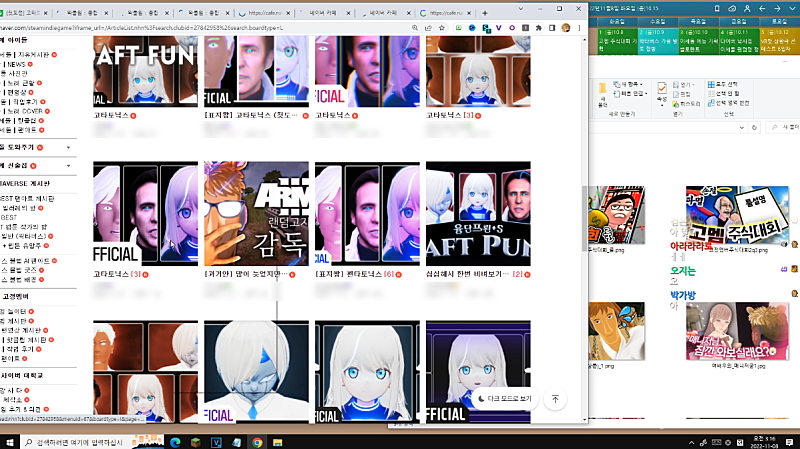This screenshot has height=449, width=800.
Task: Open the [표지팜] 펀타토닉스 [6] post
Action: [x=354, y=275]
